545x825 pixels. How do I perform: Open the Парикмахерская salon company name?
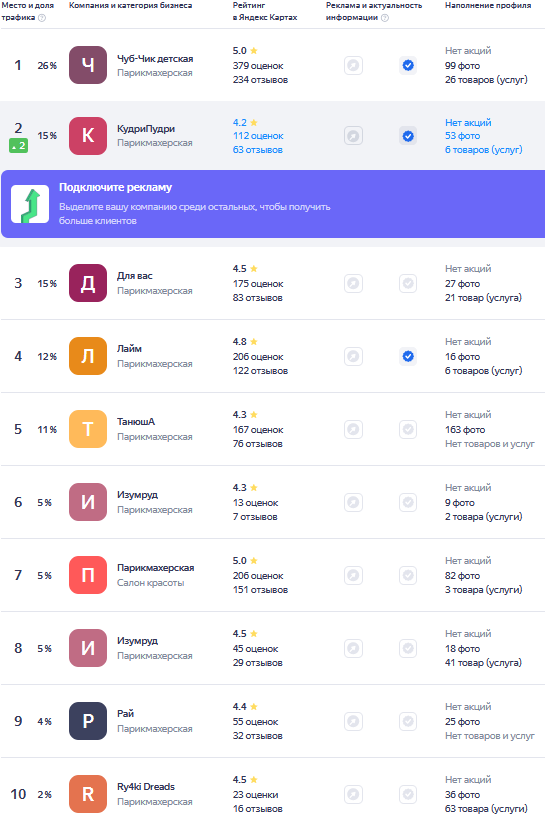pos(156,568)
